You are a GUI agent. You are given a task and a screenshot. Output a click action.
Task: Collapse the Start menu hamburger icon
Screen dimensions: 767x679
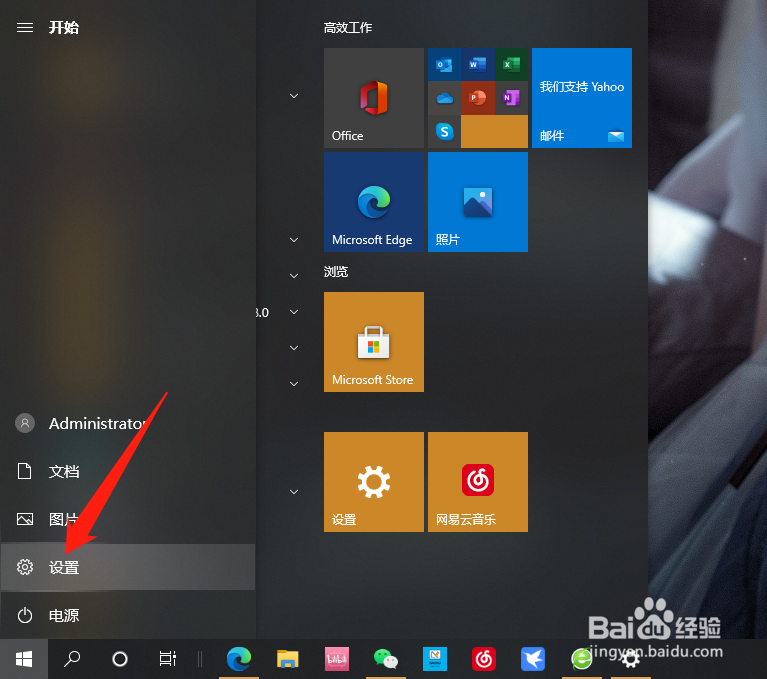tap(25, 27)
